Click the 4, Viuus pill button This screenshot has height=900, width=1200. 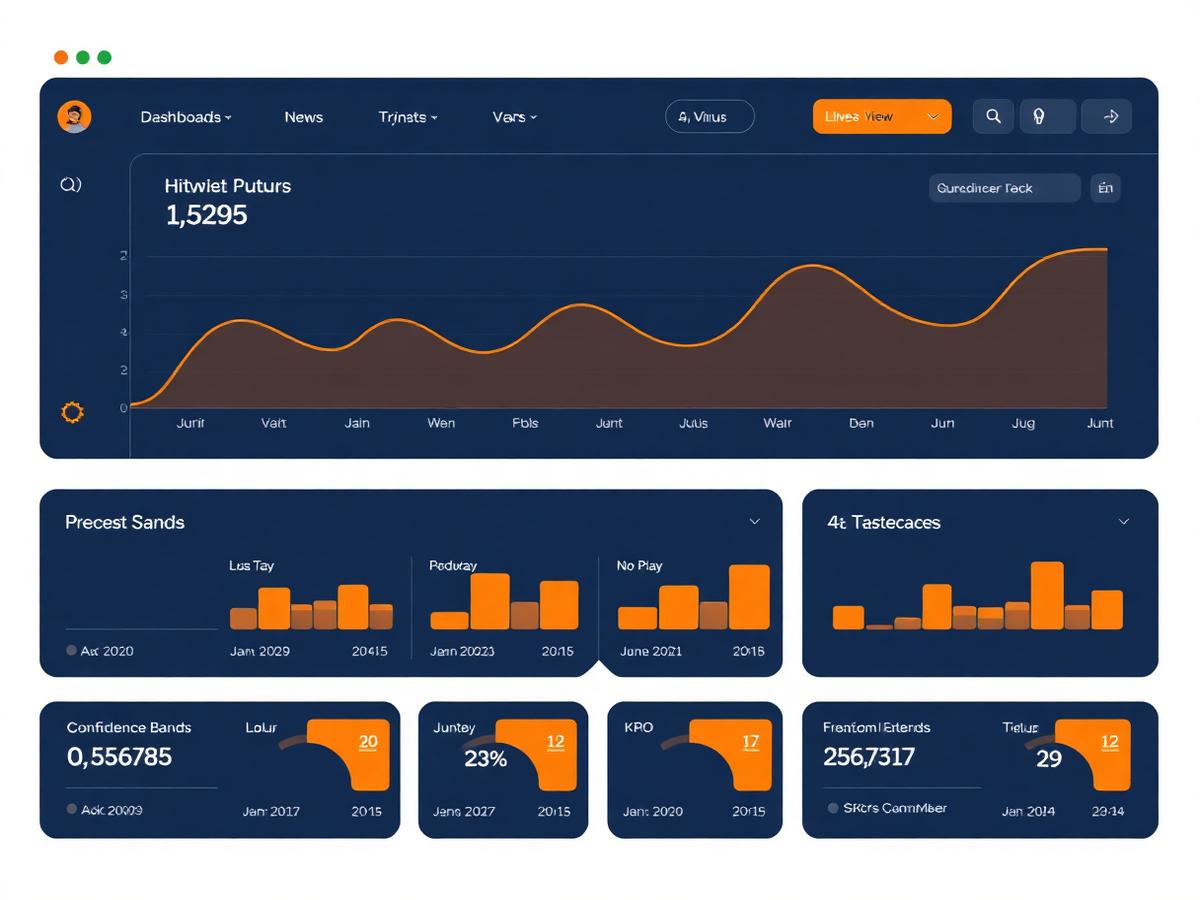(x=710, y=116)
